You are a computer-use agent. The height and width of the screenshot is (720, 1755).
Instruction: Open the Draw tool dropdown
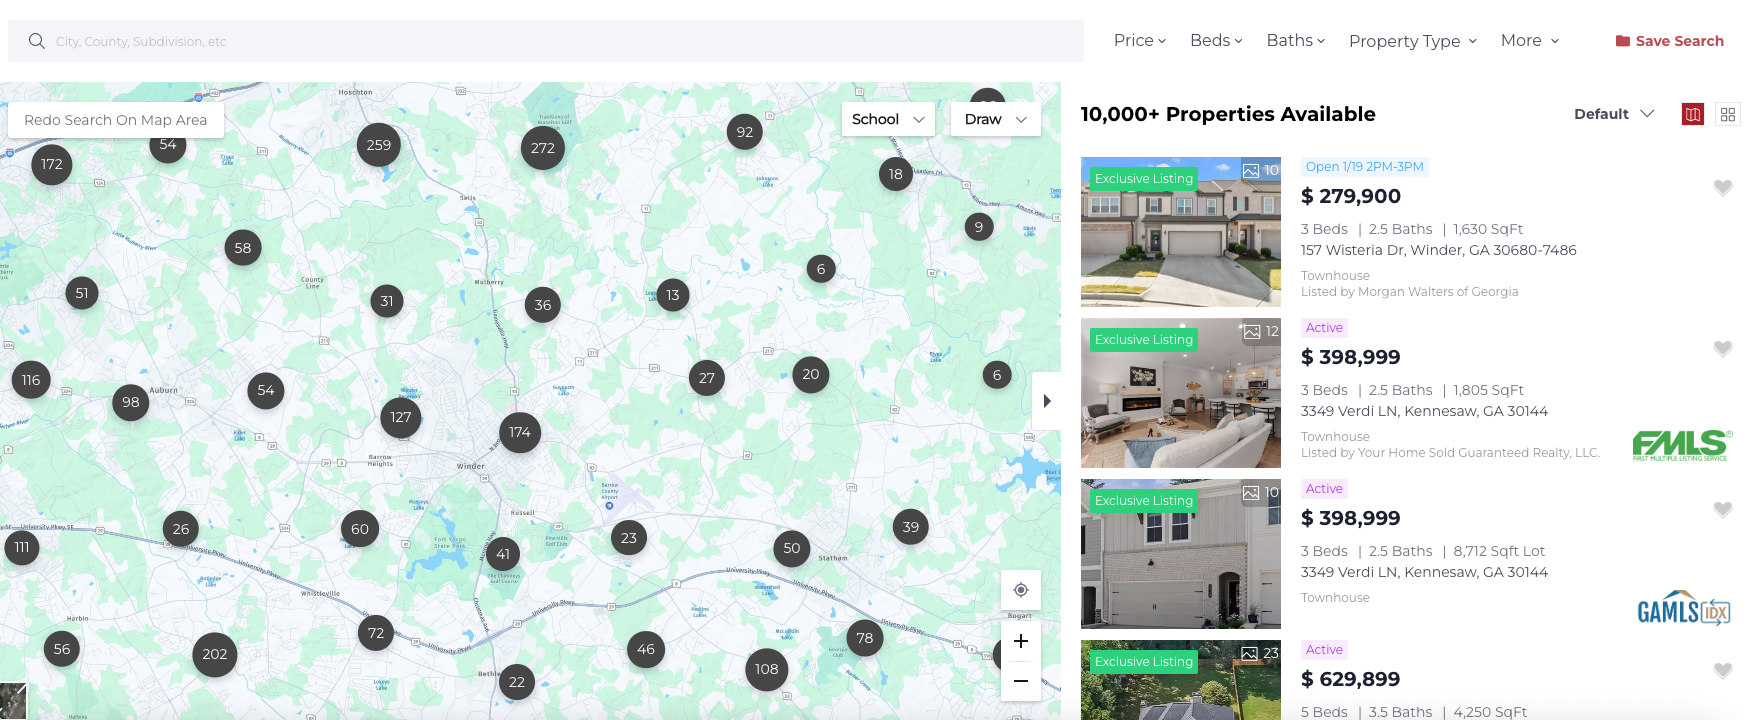[996, 119]
